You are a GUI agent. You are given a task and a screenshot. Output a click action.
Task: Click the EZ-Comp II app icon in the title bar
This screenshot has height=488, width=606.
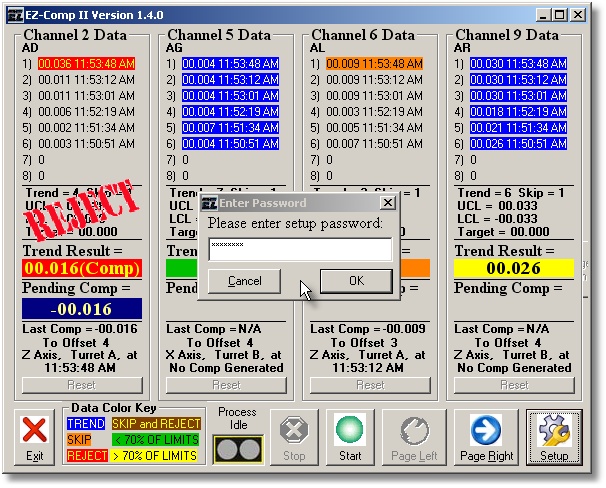tap(15, 15)
